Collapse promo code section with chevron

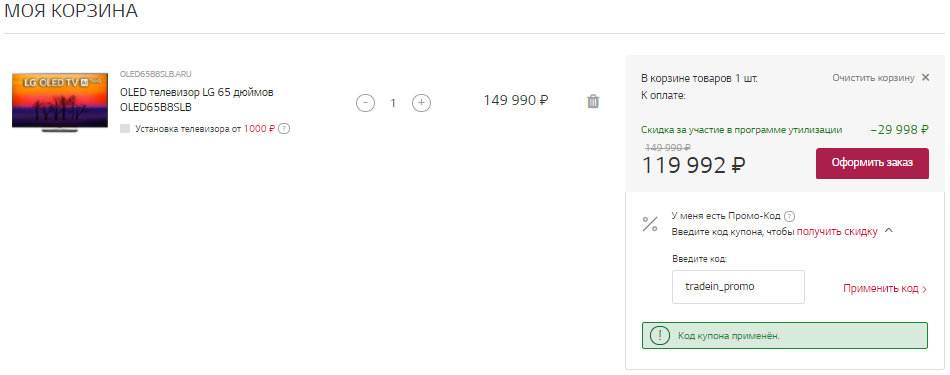pos(889,231)
